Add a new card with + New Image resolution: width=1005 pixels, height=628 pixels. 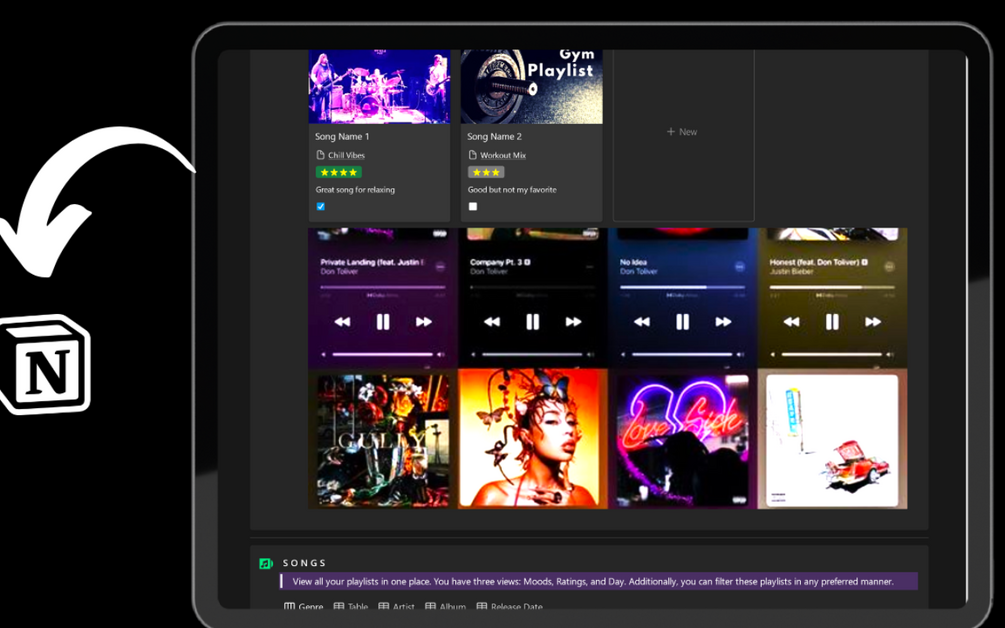tap(682, 132)
